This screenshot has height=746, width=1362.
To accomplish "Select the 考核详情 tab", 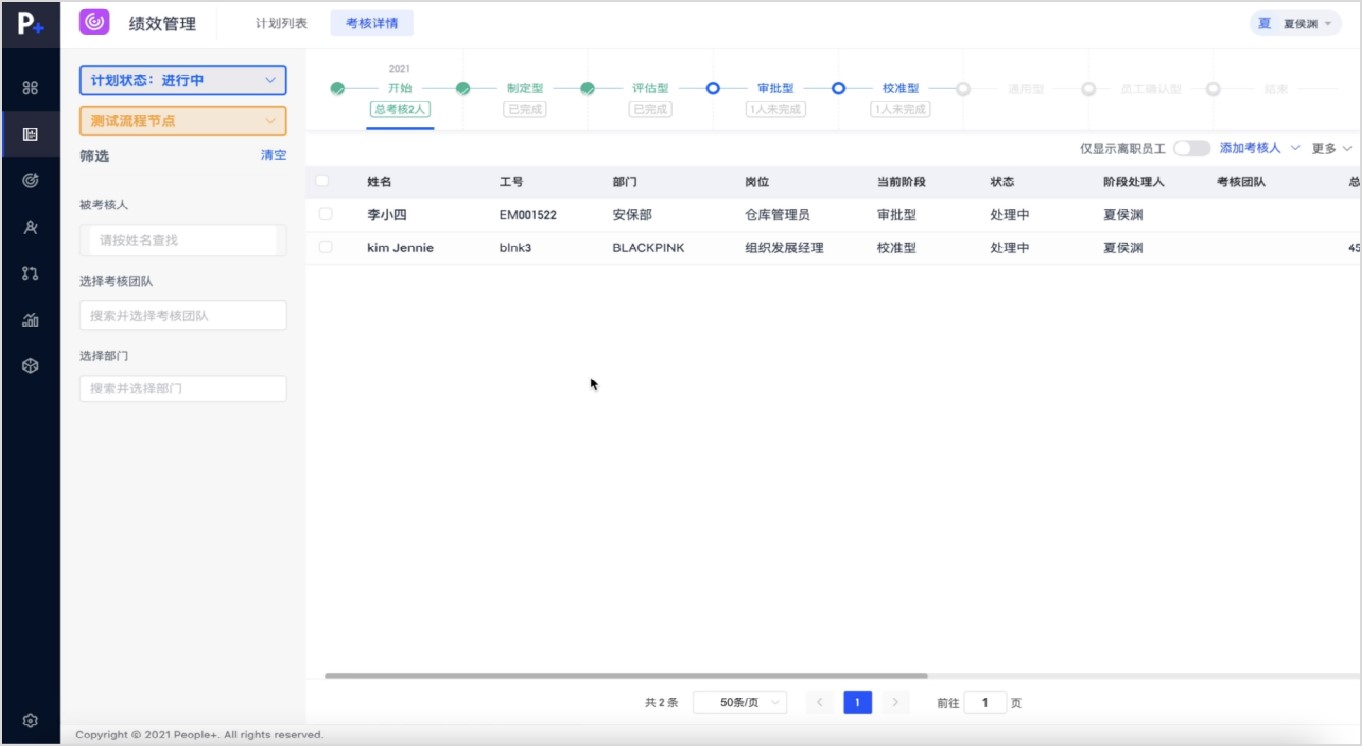I will click(x=372, y=23).
